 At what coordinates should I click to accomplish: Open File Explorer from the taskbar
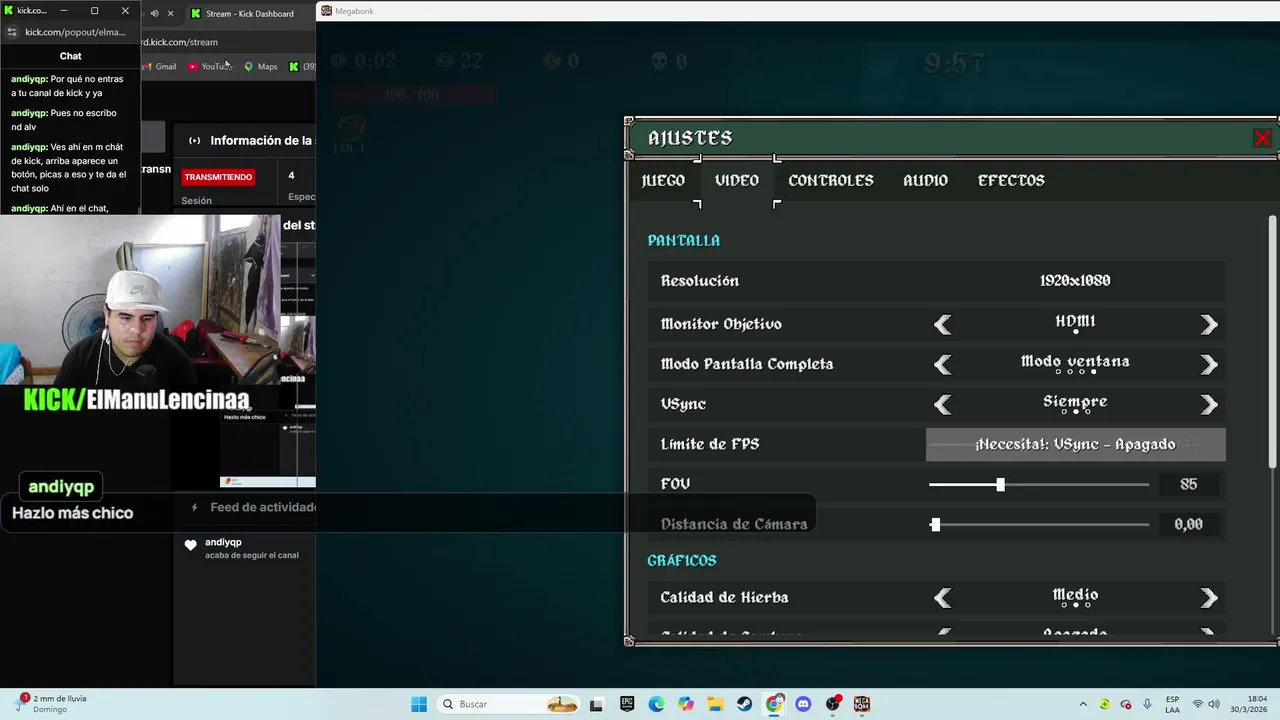[715, 704]
